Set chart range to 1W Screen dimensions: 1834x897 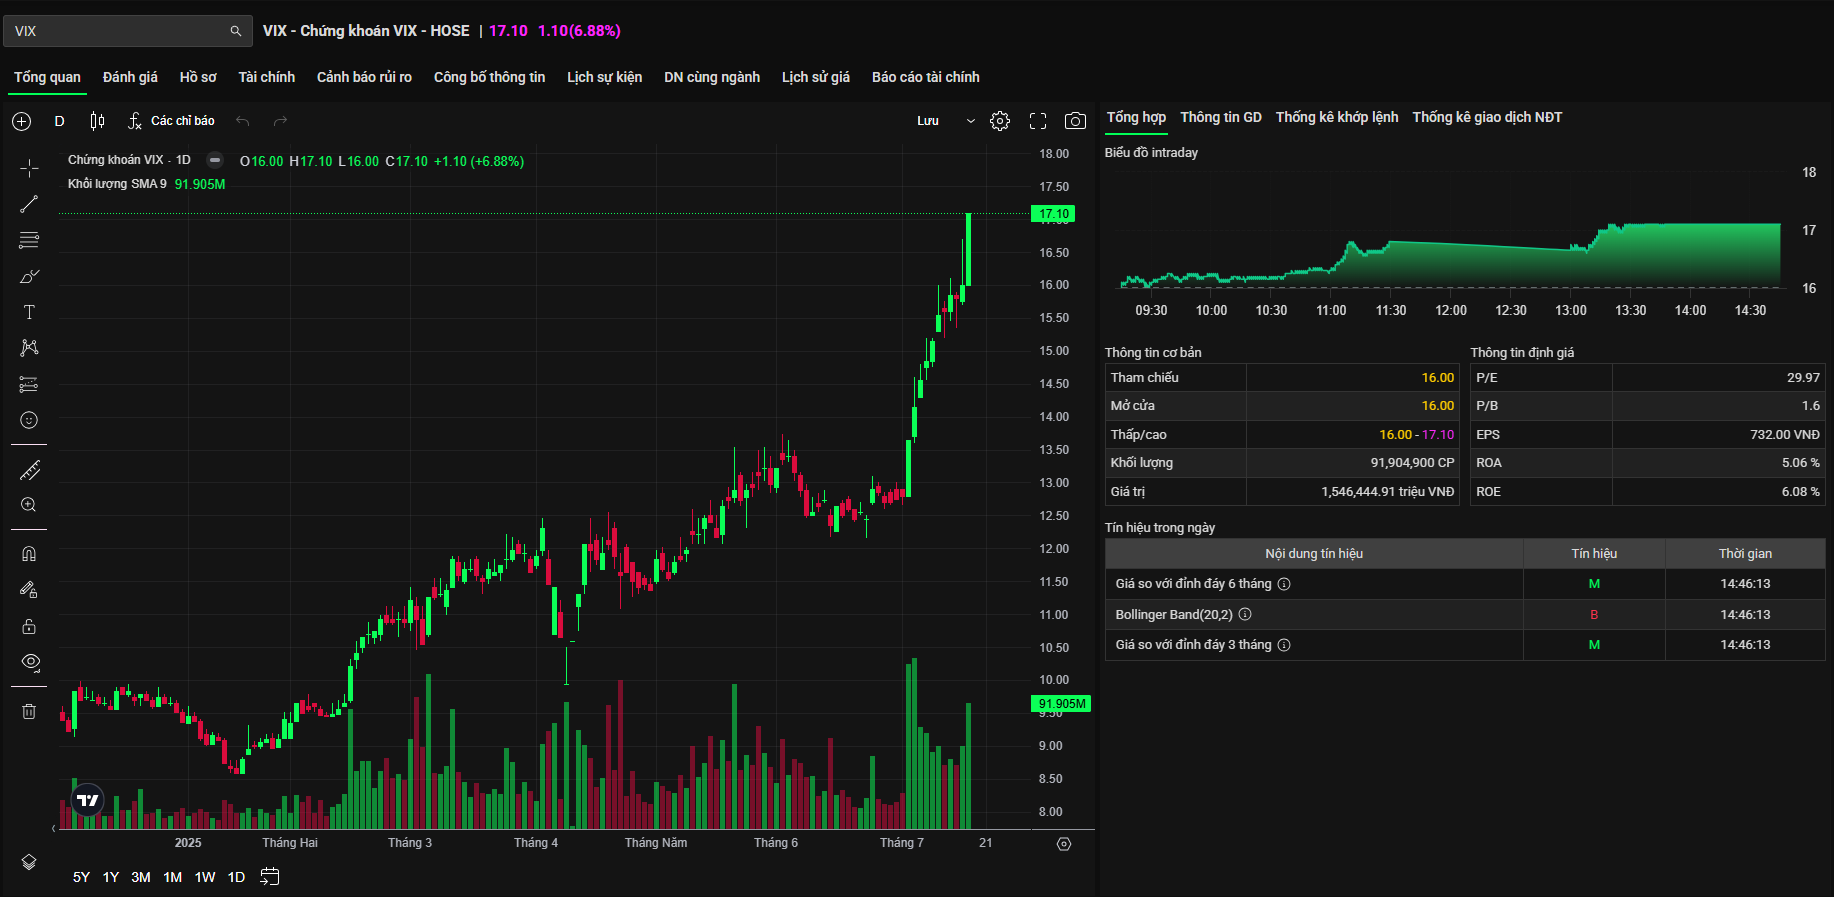205,877
